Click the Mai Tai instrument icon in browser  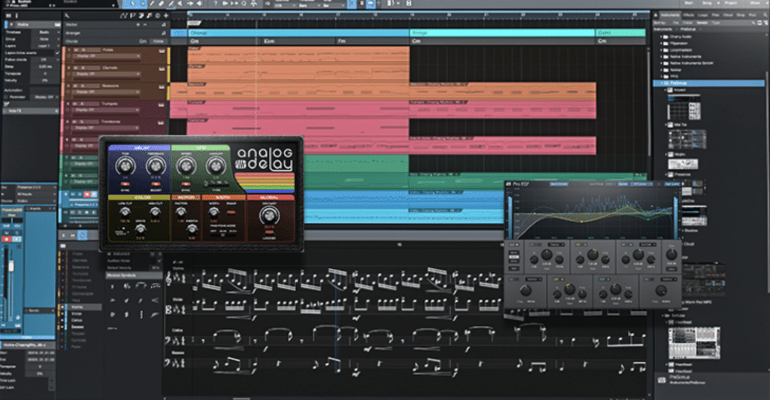point(670,125)
